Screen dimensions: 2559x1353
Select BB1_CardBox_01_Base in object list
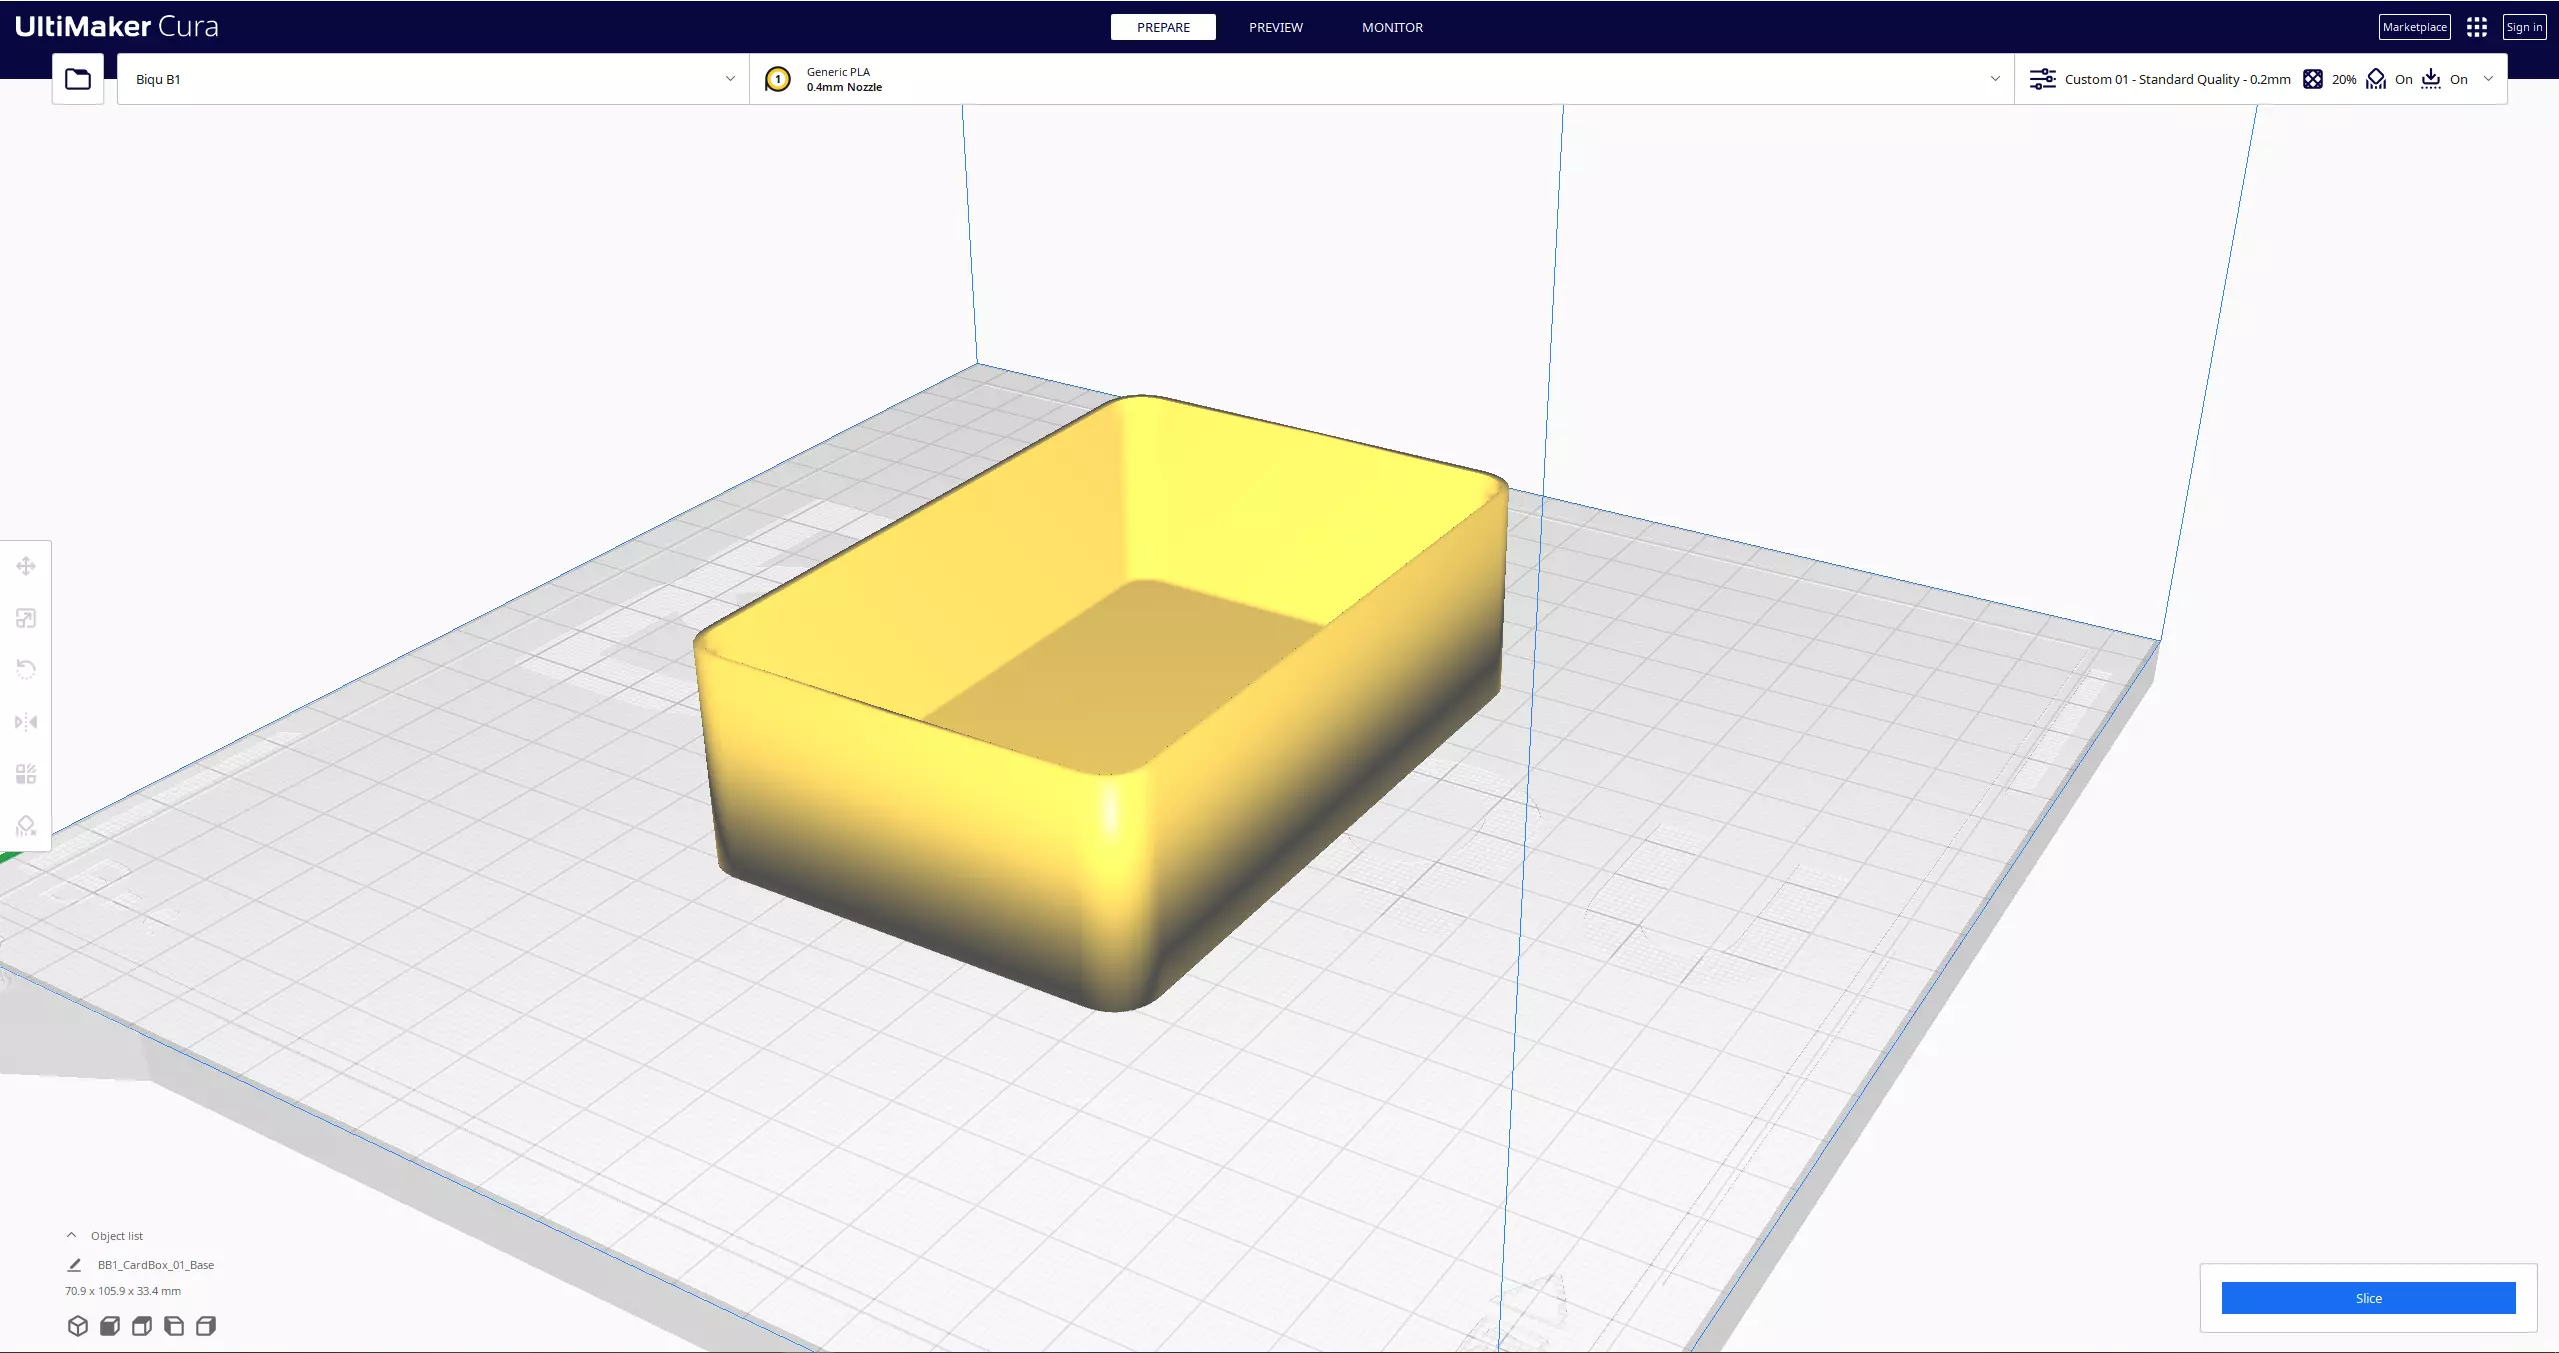click(x=156, y=1265)
